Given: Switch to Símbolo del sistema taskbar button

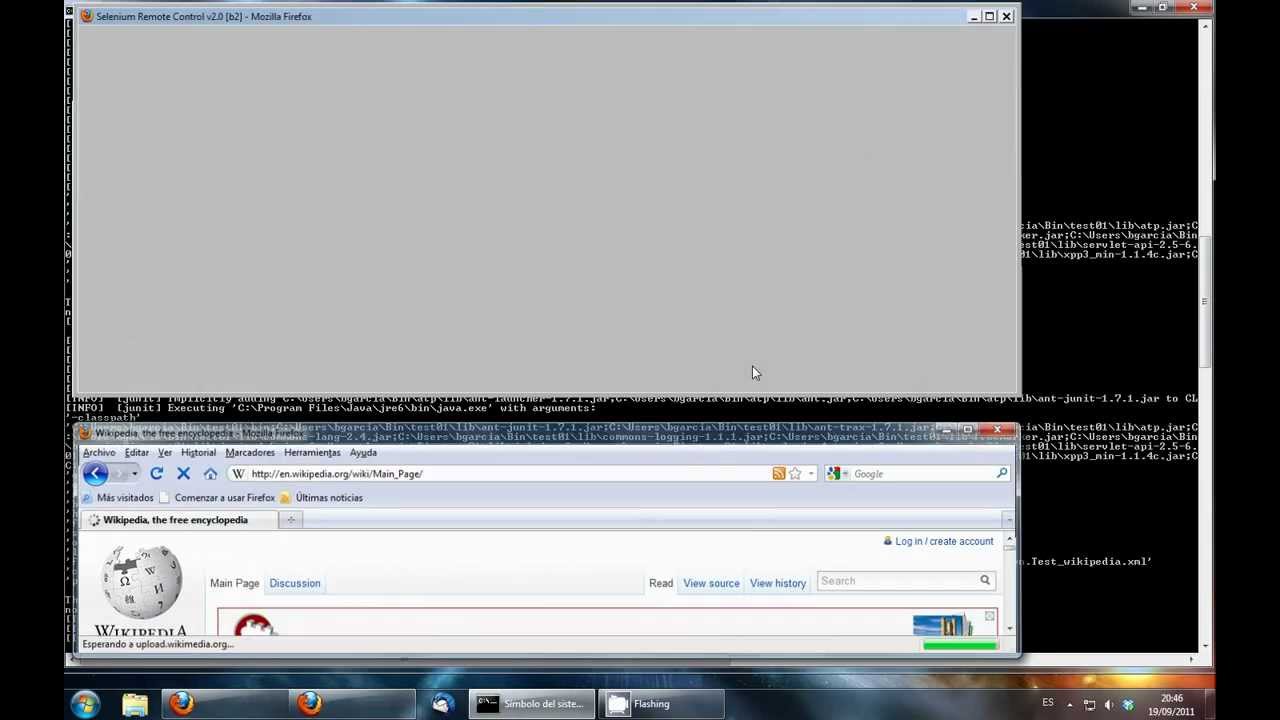Looking at the screenshot, I should pos(532,704).
